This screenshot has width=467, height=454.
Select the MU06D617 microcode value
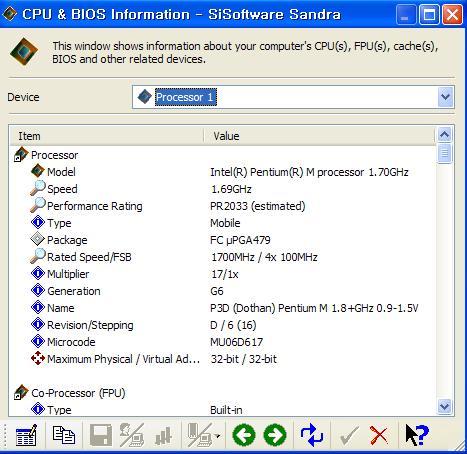click(x=236, y=342)
